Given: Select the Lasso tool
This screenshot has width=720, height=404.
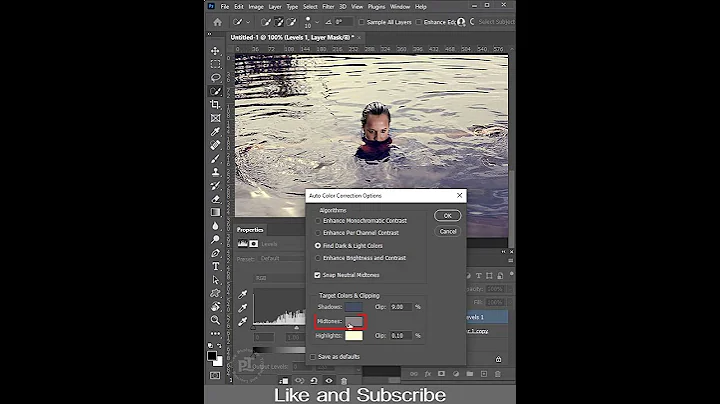Looking at the screenshot, I should pyautogui.click(x=215, y=77).
